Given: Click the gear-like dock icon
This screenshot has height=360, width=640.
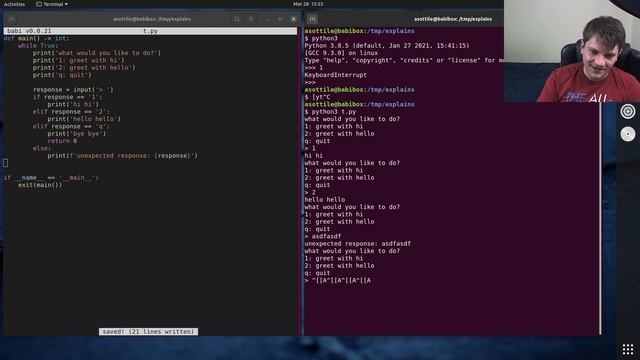Looking at the screenshot, I should click(x=628, y=111).
